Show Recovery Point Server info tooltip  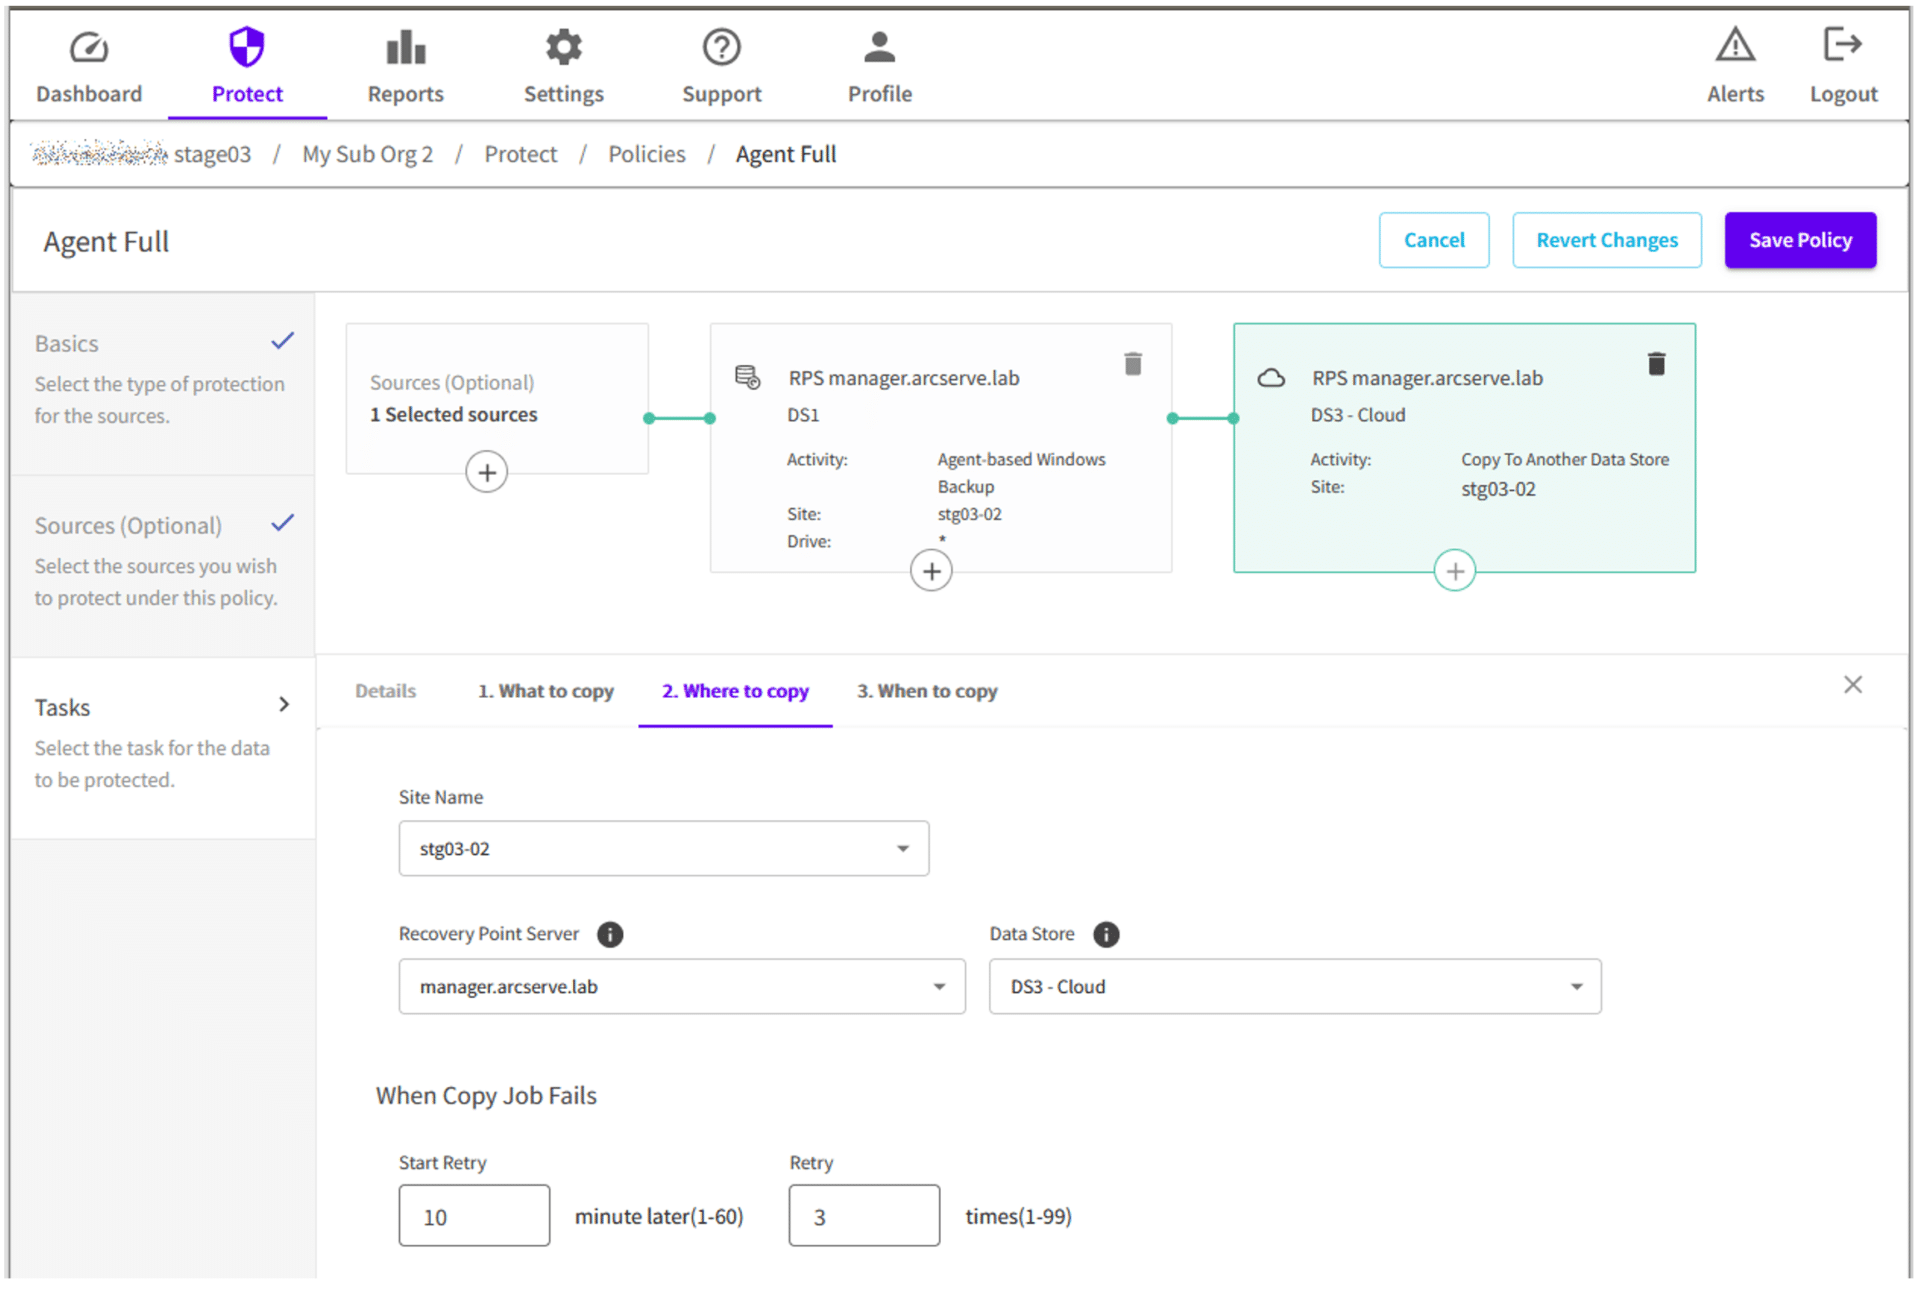pos(610,934)
